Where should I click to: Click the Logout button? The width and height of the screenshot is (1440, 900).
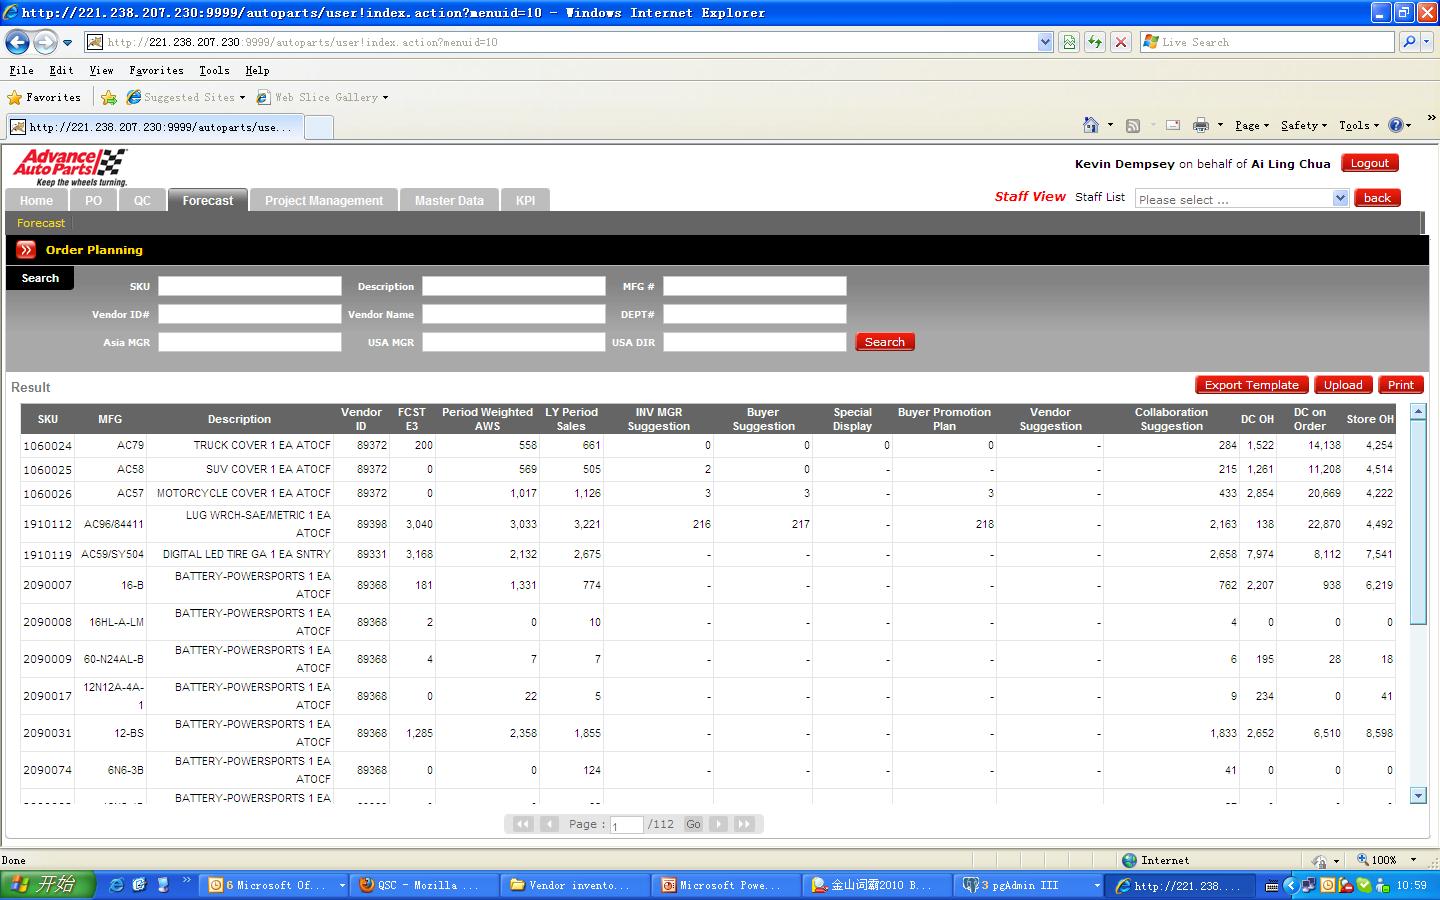(x=1369, y=163)
